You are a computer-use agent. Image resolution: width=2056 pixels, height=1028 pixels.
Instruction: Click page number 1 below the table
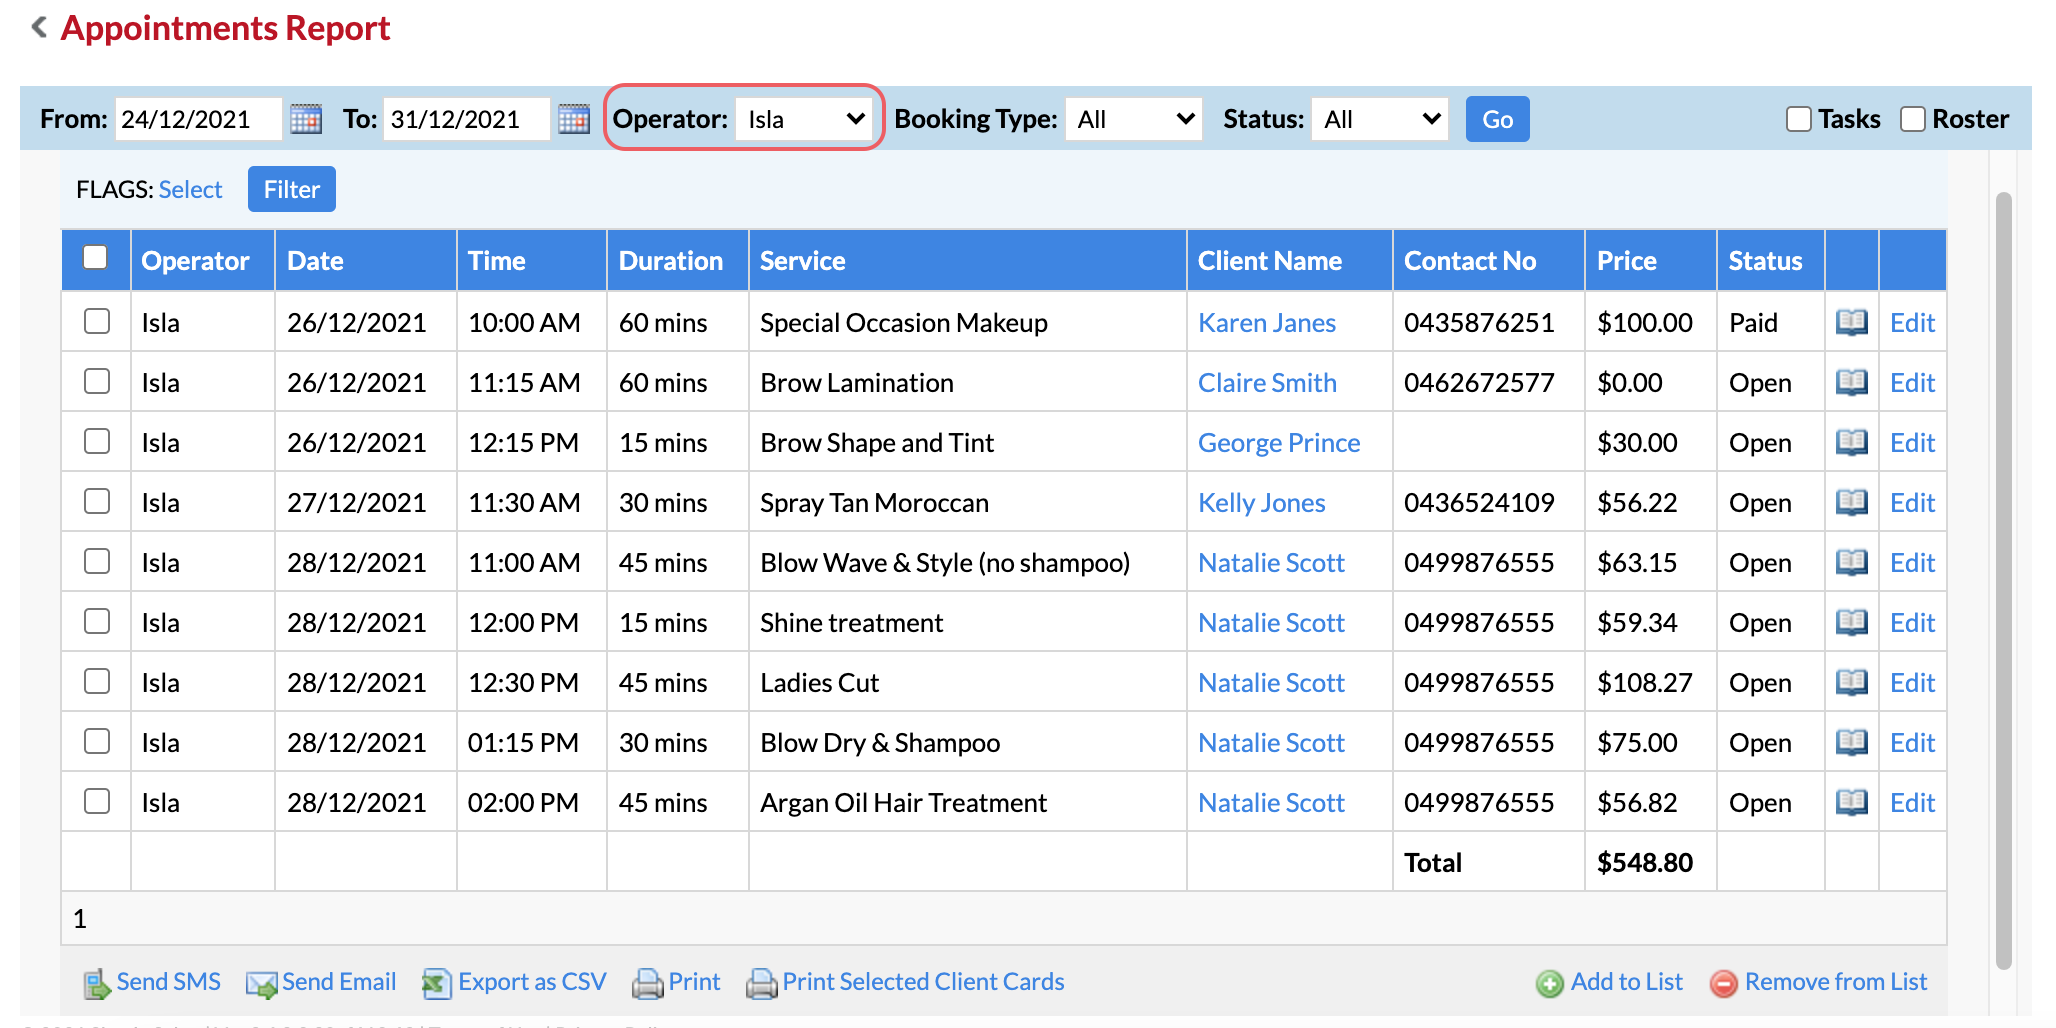pos(80,918)
